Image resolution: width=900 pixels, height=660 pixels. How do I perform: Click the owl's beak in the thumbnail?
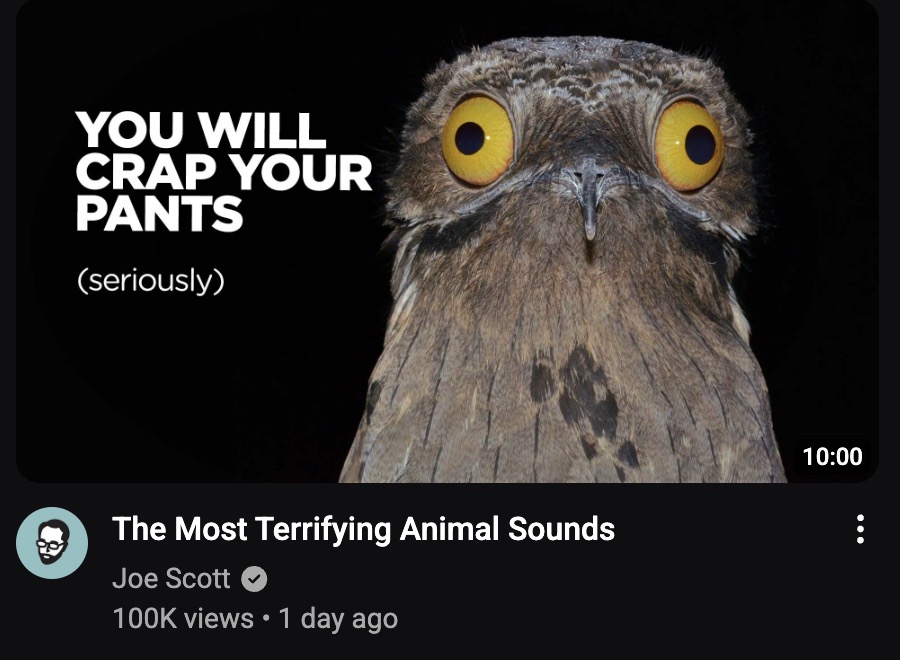click(588, 198)
